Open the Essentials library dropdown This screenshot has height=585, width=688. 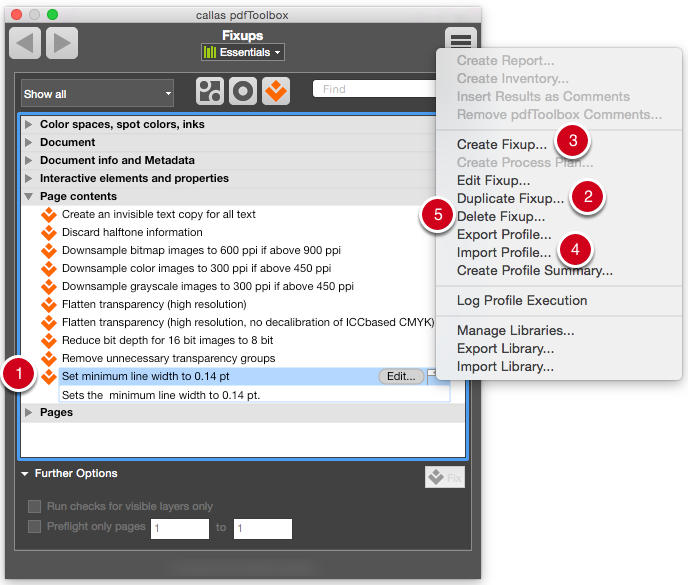tap(243, 52)
